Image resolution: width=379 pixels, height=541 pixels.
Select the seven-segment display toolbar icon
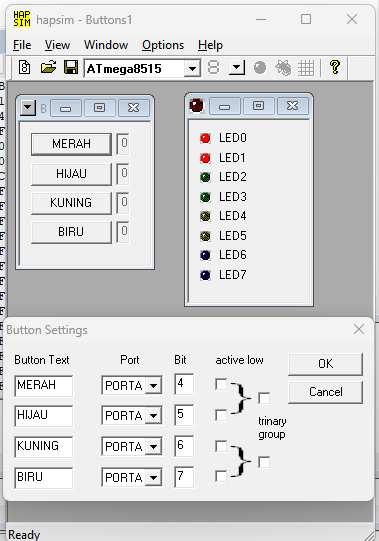(213, 68)
